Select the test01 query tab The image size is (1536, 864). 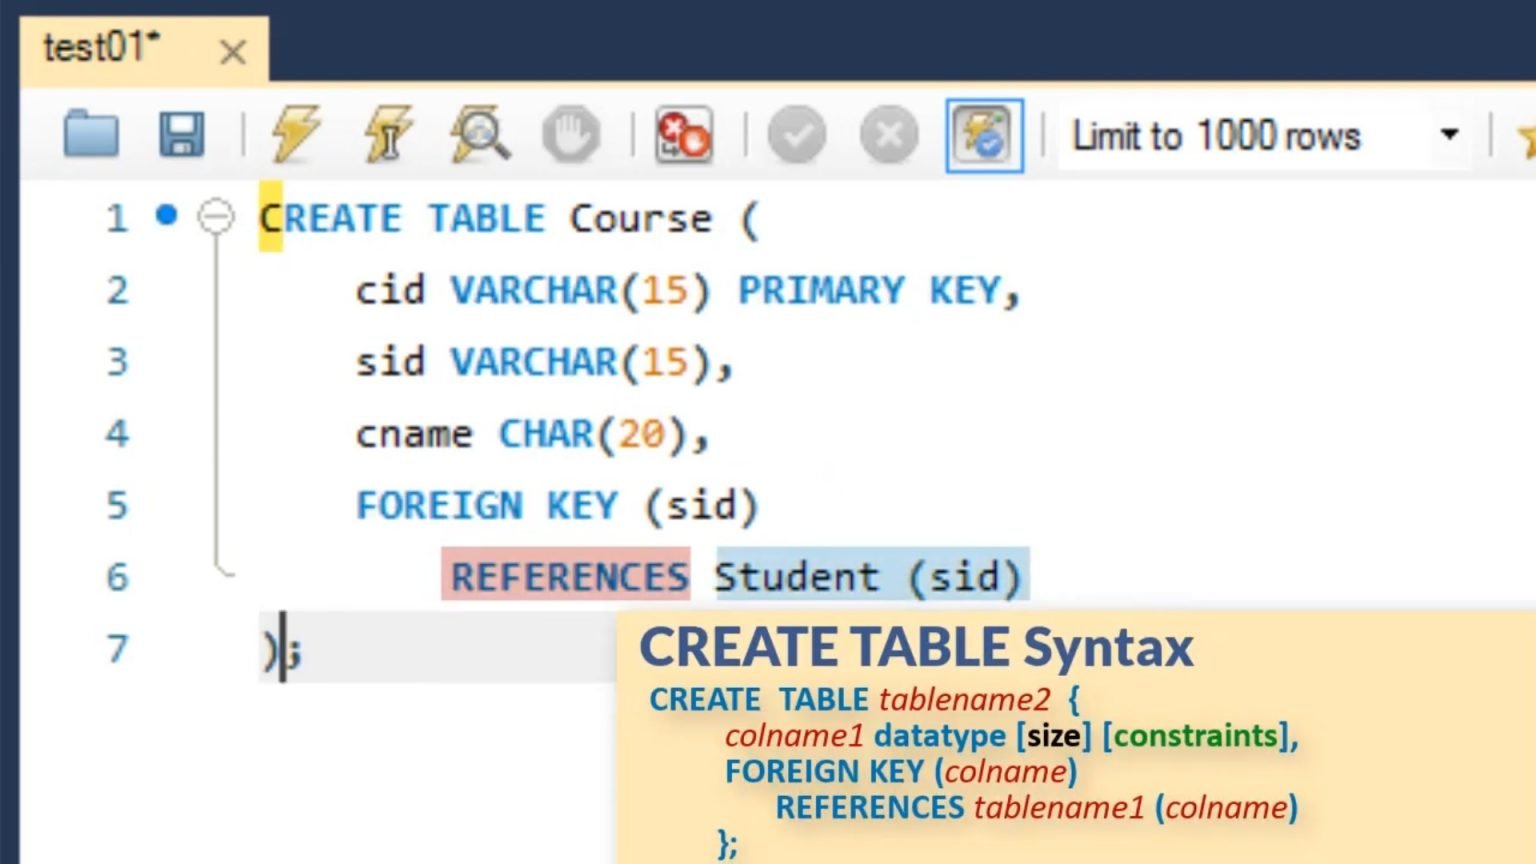tap(102, 47)
